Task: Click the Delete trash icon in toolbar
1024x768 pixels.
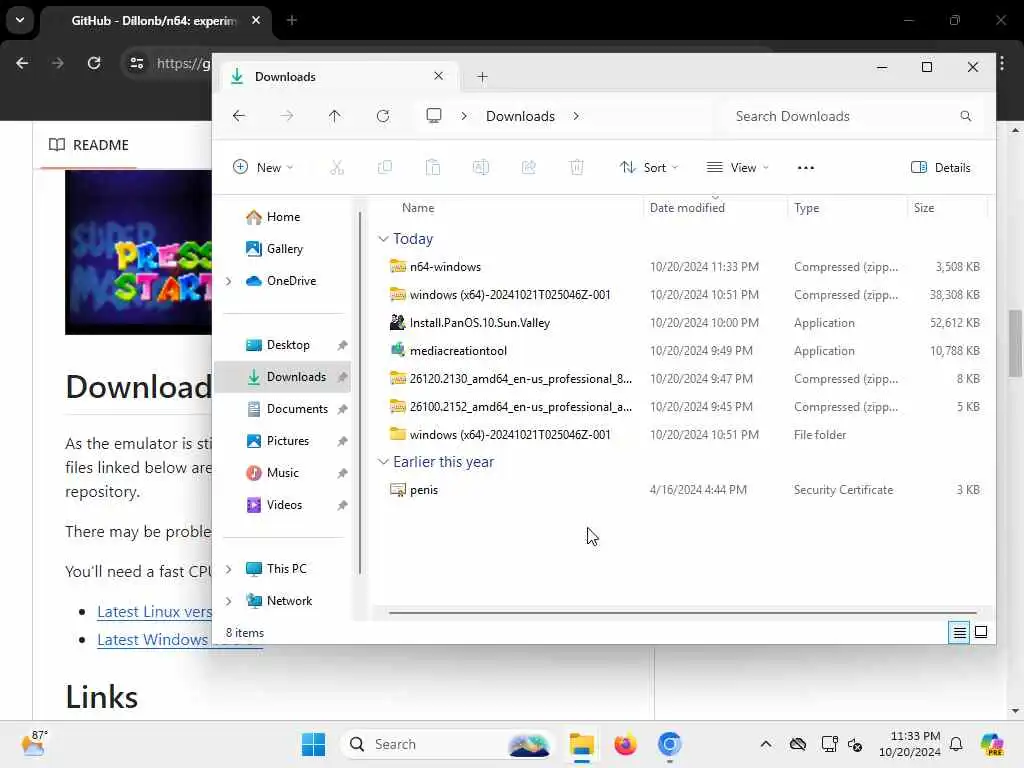Action: coord(577,168)
